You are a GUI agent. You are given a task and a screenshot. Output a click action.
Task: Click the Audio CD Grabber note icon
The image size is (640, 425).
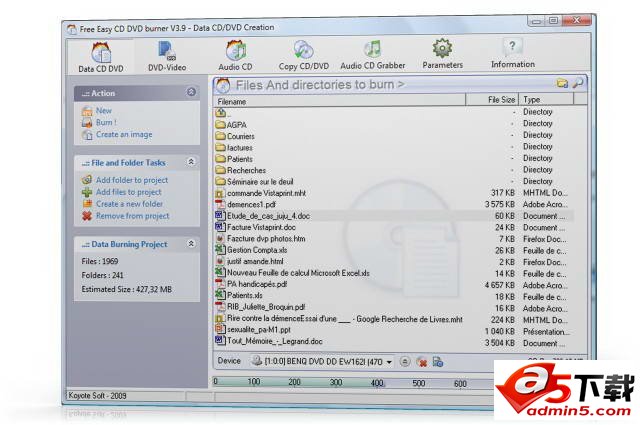pos(372,49)
